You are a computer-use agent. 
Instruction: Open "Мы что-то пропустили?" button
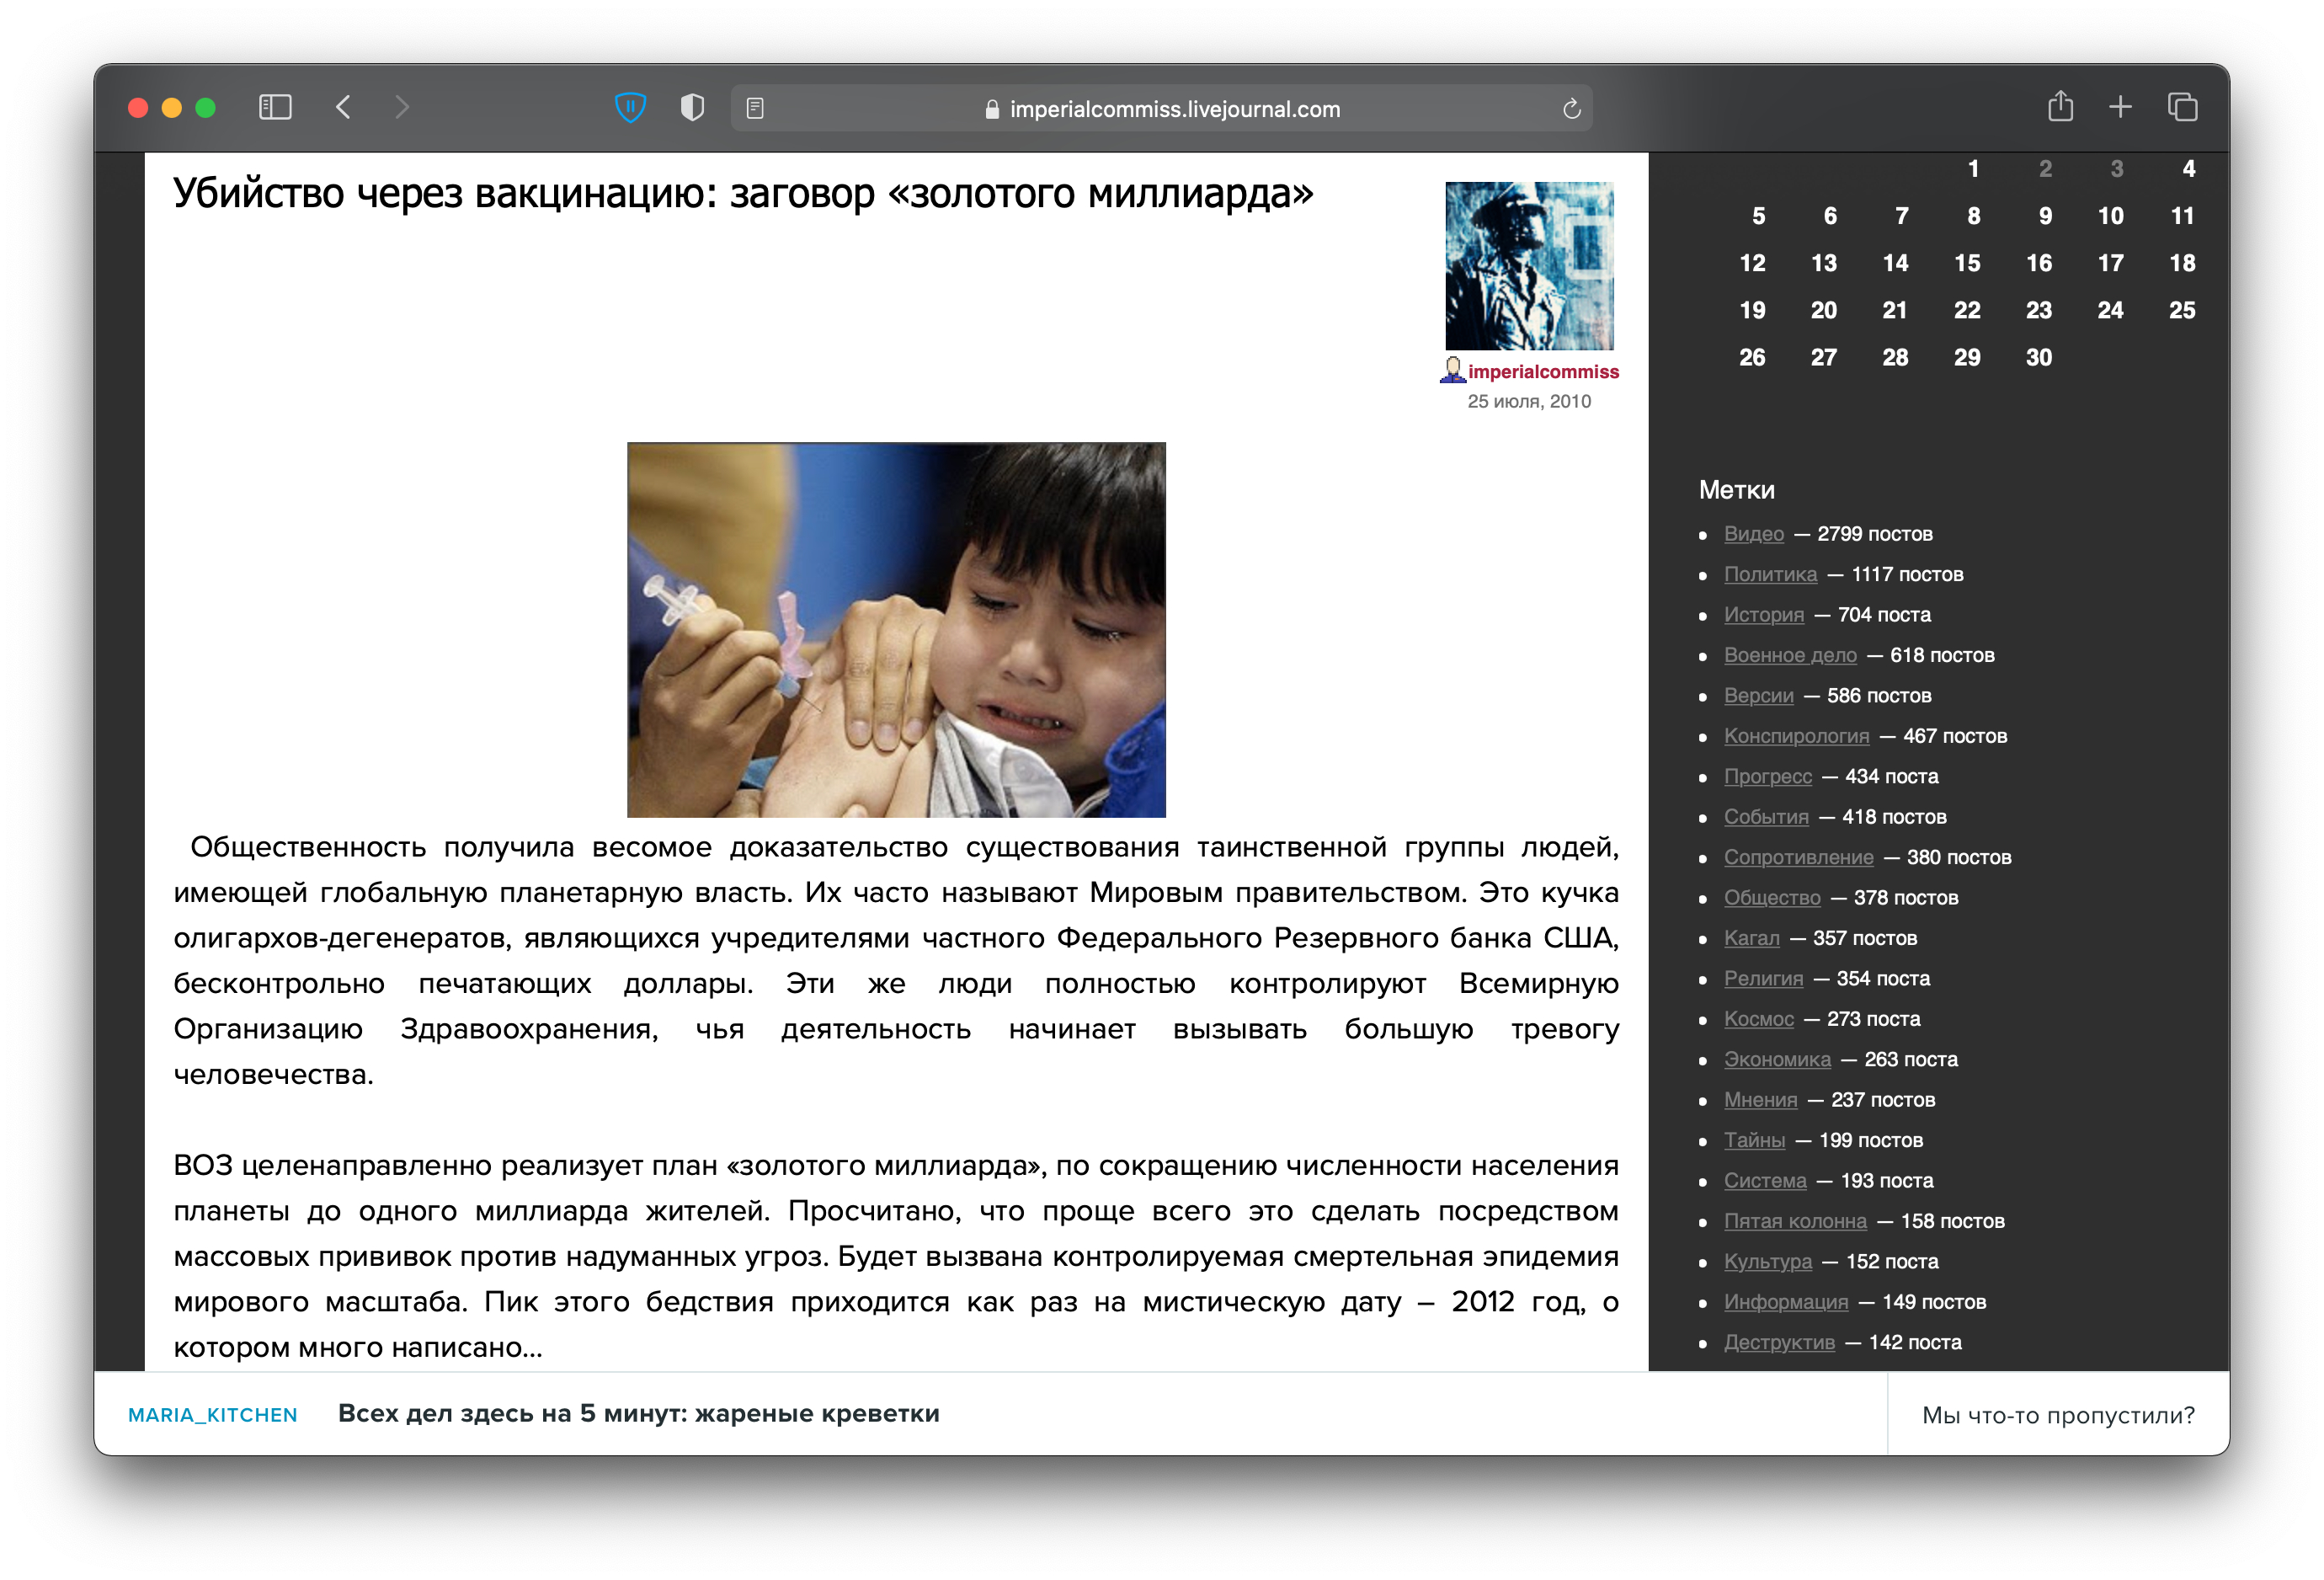pyautogui.click(x=2058, y=1414)
